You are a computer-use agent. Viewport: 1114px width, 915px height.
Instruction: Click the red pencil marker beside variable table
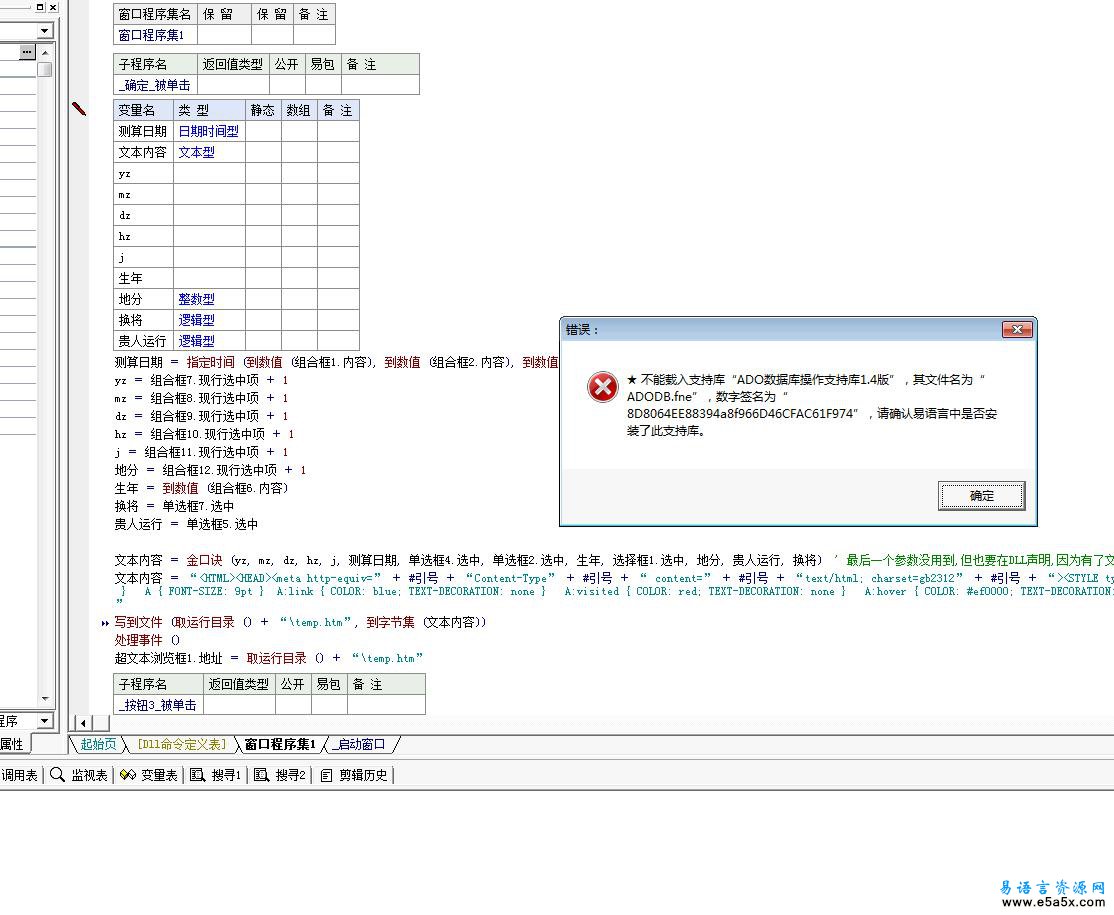click(x=79, y=109)
